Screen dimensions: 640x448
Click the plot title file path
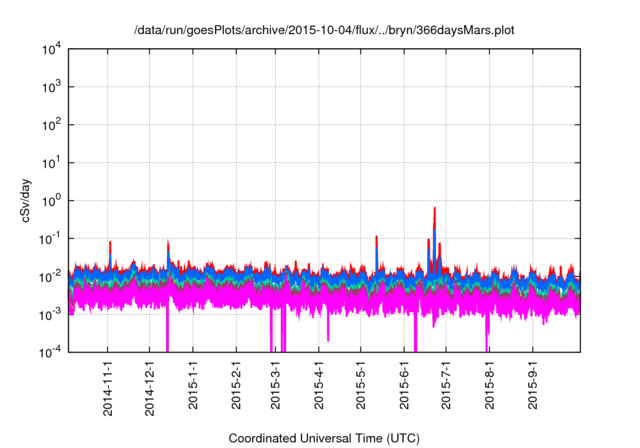(x=324, y=30)
